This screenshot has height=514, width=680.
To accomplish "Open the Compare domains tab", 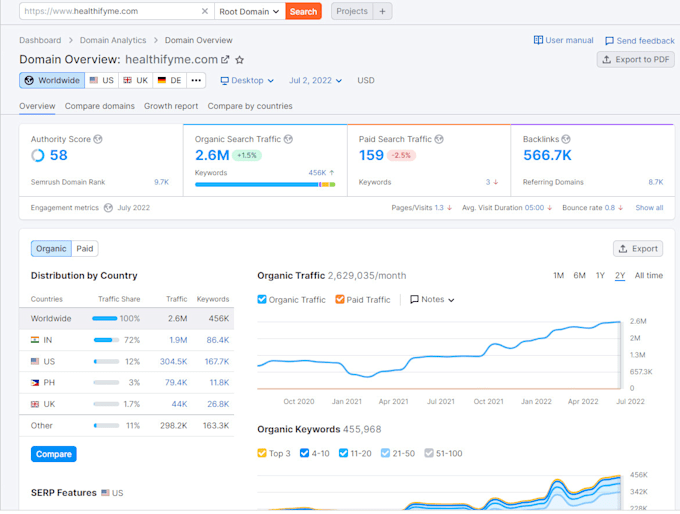I will tap(100, 106).
